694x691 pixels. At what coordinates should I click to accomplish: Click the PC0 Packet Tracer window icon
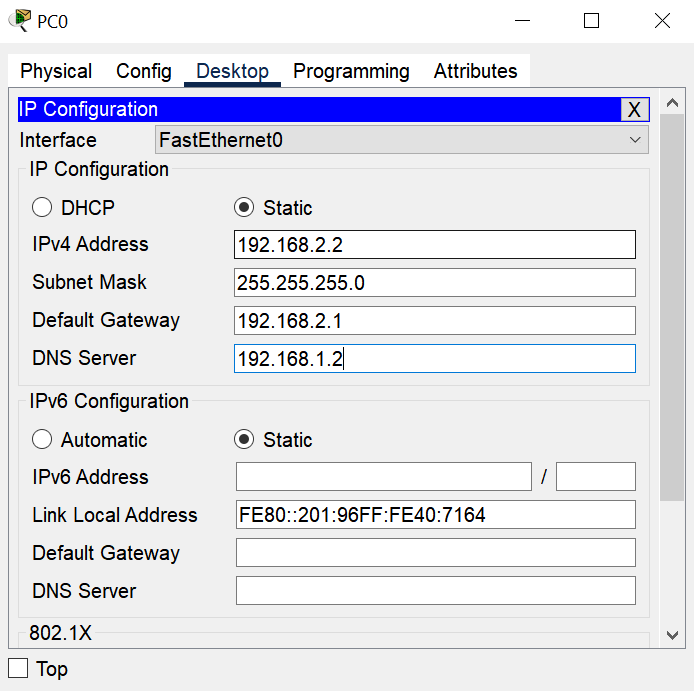[x=20, y=20]
